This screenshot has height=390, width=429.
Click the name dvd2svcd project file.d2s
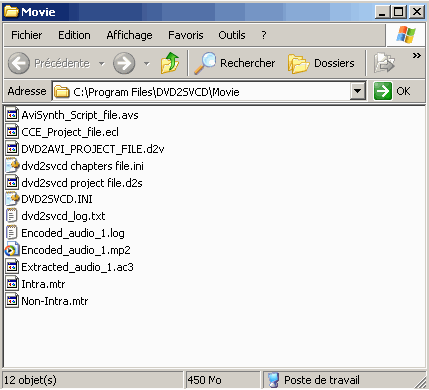[82, 183]
